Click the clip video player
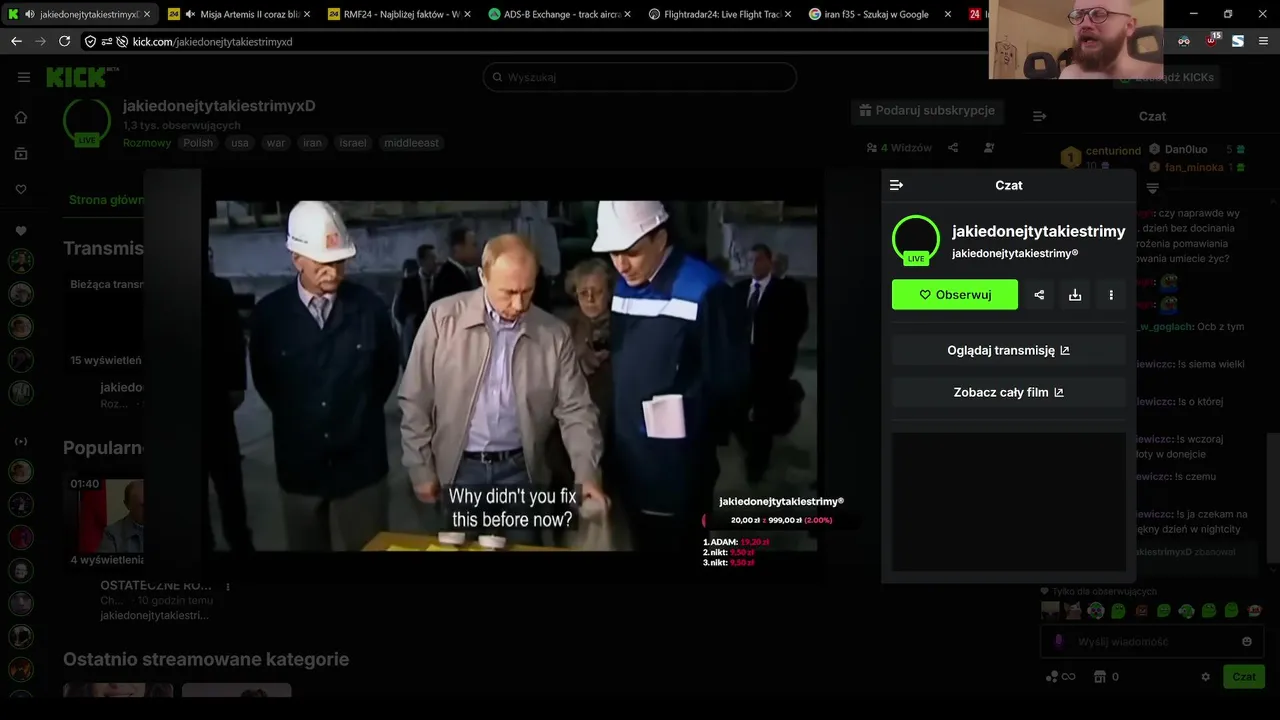1280x720 pixels. point(513,376)
